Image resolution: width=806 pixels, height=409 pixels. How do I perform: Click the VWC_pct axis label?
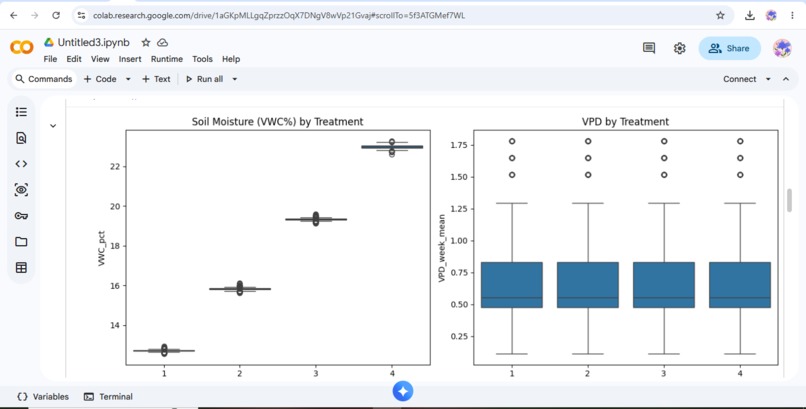(101, 247)
